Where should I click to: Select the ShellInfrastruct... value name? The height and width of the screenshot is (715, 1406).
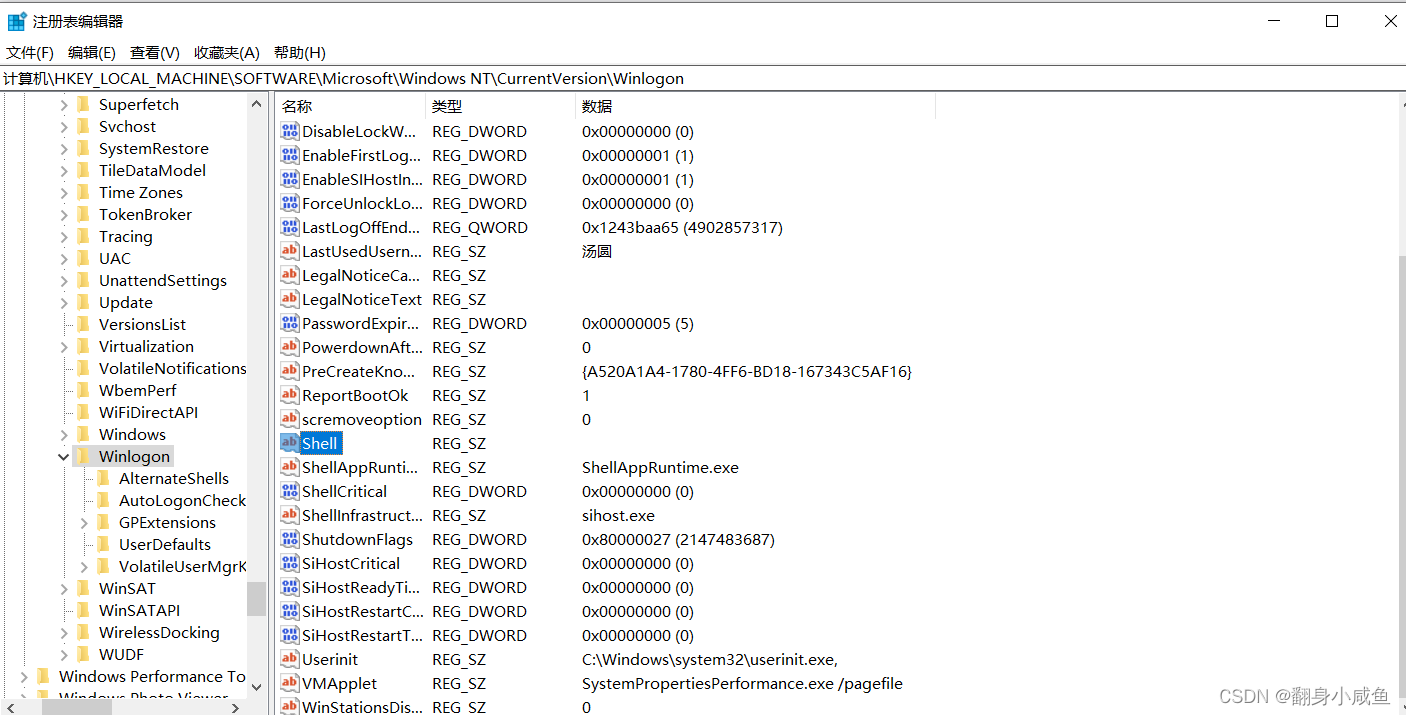362,515
